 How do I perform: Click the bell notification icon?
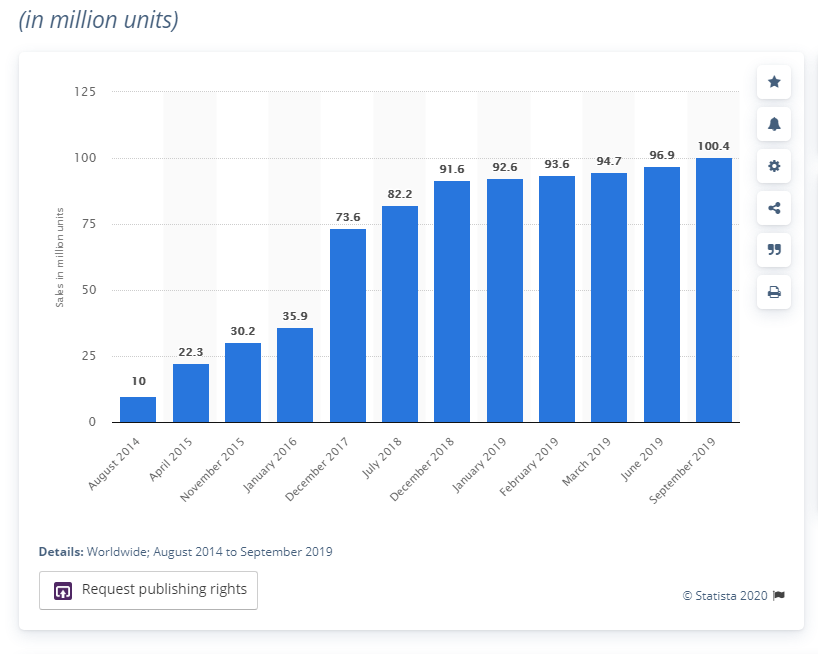pyautogui.click(x=773, y=124)
